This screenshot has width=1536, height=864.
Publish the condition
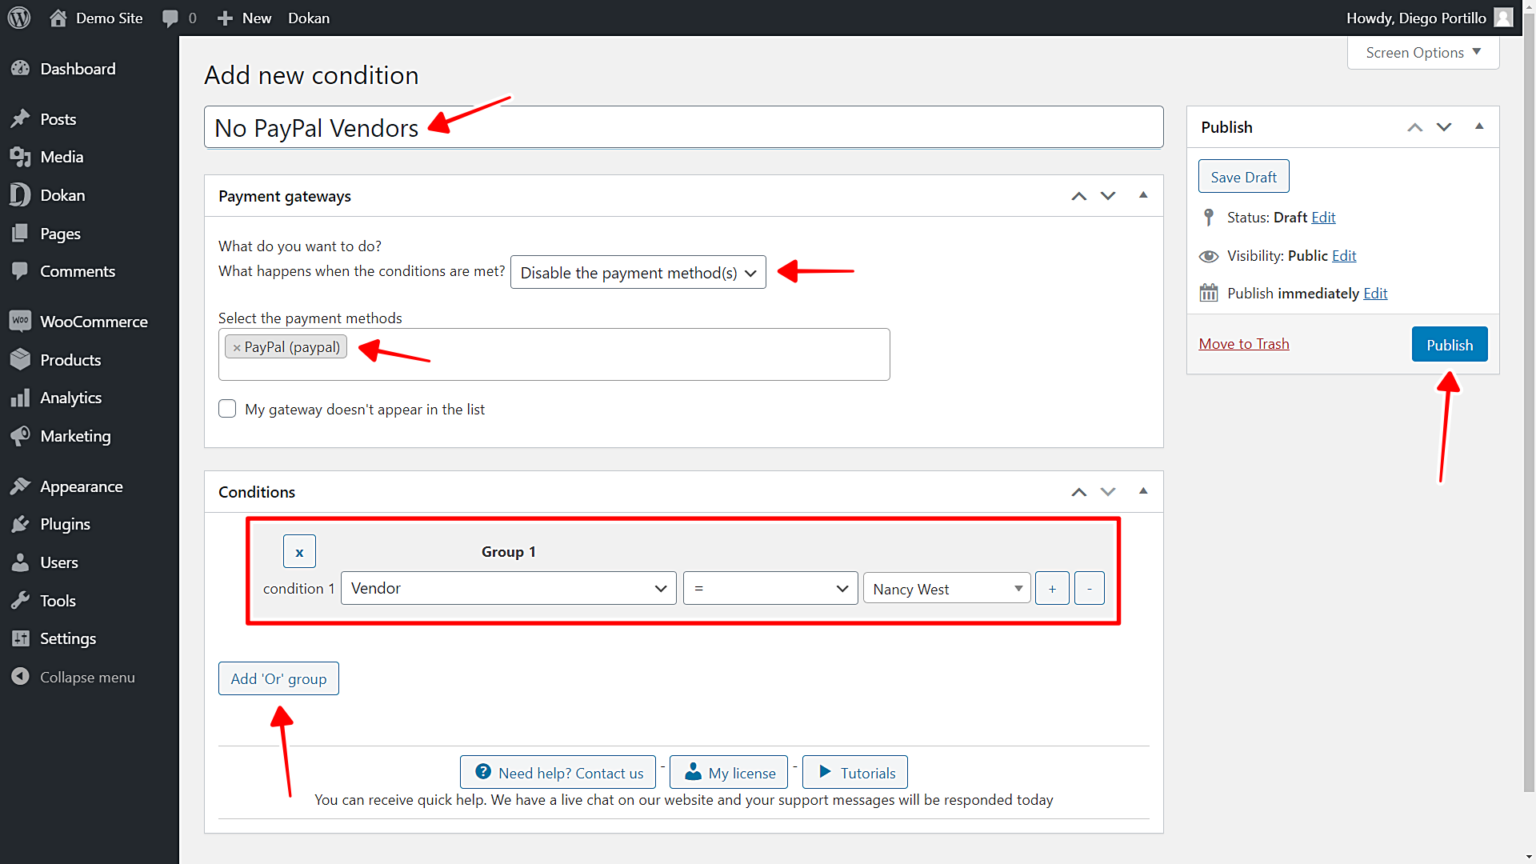coord(1449,343)
